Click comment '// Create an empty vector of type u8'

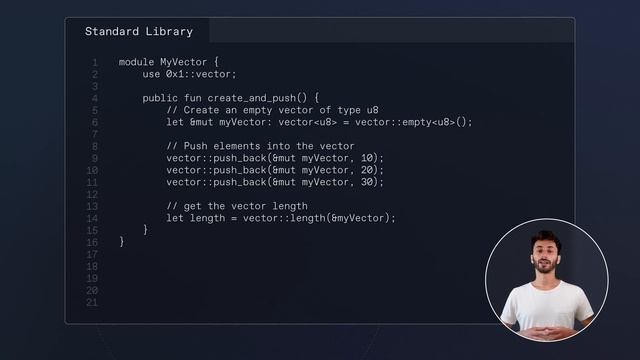pyautogui.click(x=273, y=110)
